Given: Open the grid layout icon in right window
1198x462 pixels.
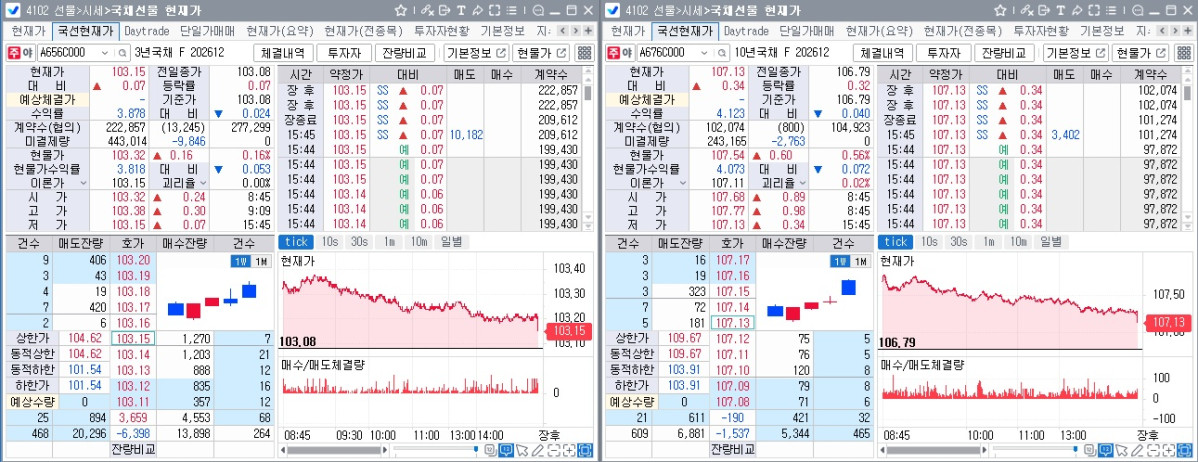Looking at the screenshot, I should point(1183,53).
